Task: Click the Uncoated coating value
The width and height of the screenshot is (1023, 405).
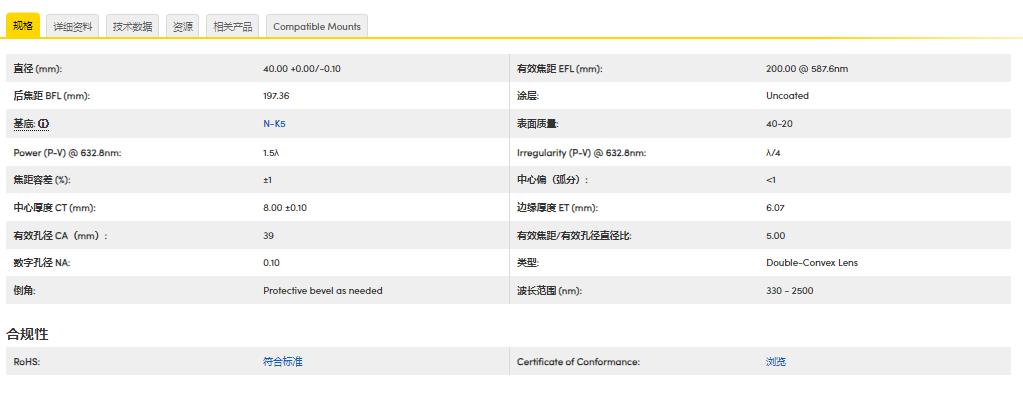Action: point(787,96)
